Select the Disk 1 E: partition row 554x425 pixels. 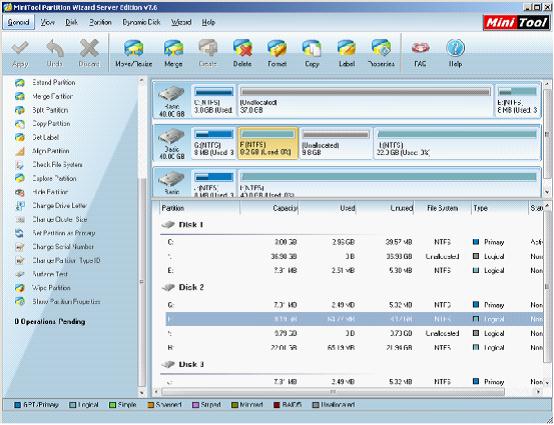[354, 271]
